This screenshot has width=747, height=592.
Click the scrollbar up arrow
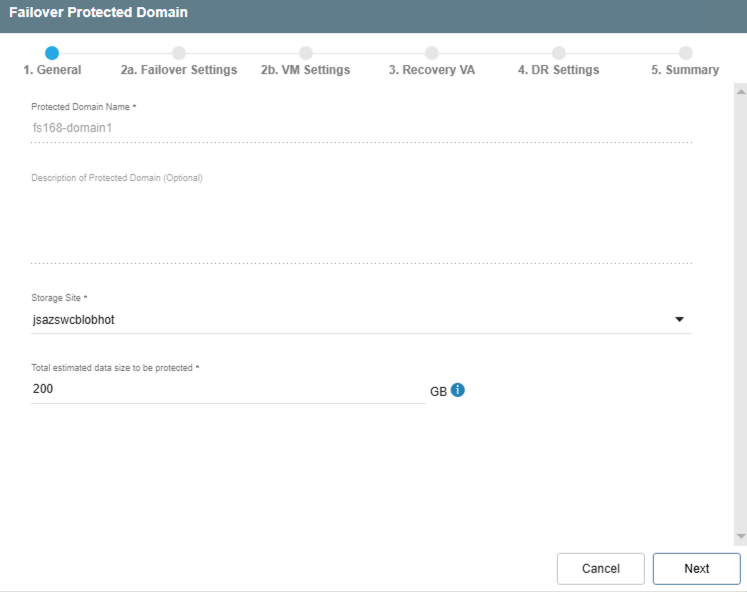point(740,92)
